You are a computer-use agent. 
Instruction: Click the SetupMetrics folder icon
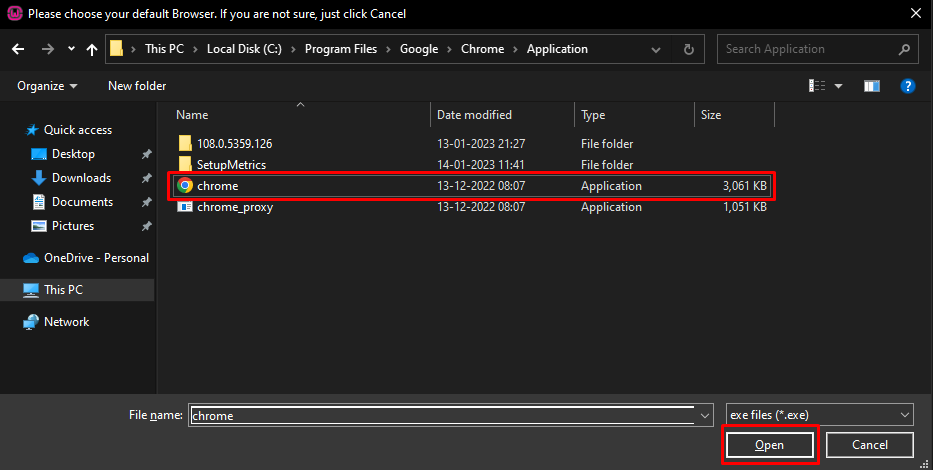(185, 164)
